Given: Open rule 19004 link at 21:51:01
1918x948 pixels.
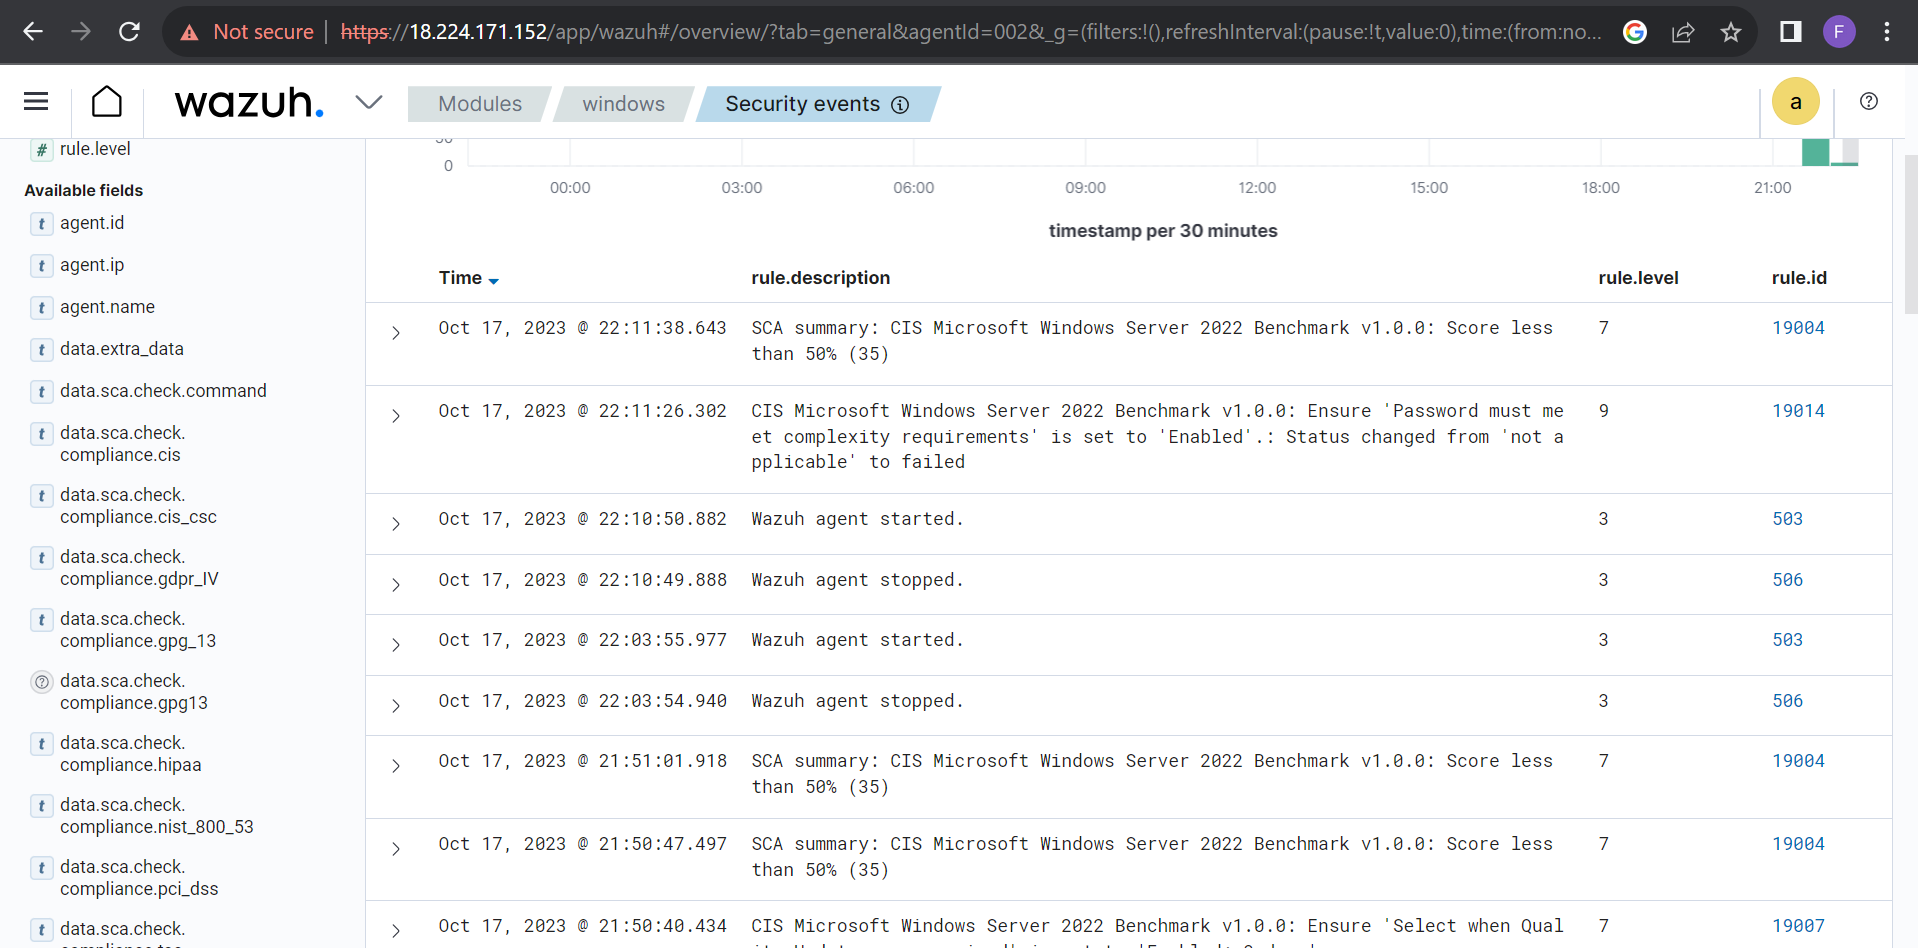Looking at the screenshot, I should (1798, 761).
